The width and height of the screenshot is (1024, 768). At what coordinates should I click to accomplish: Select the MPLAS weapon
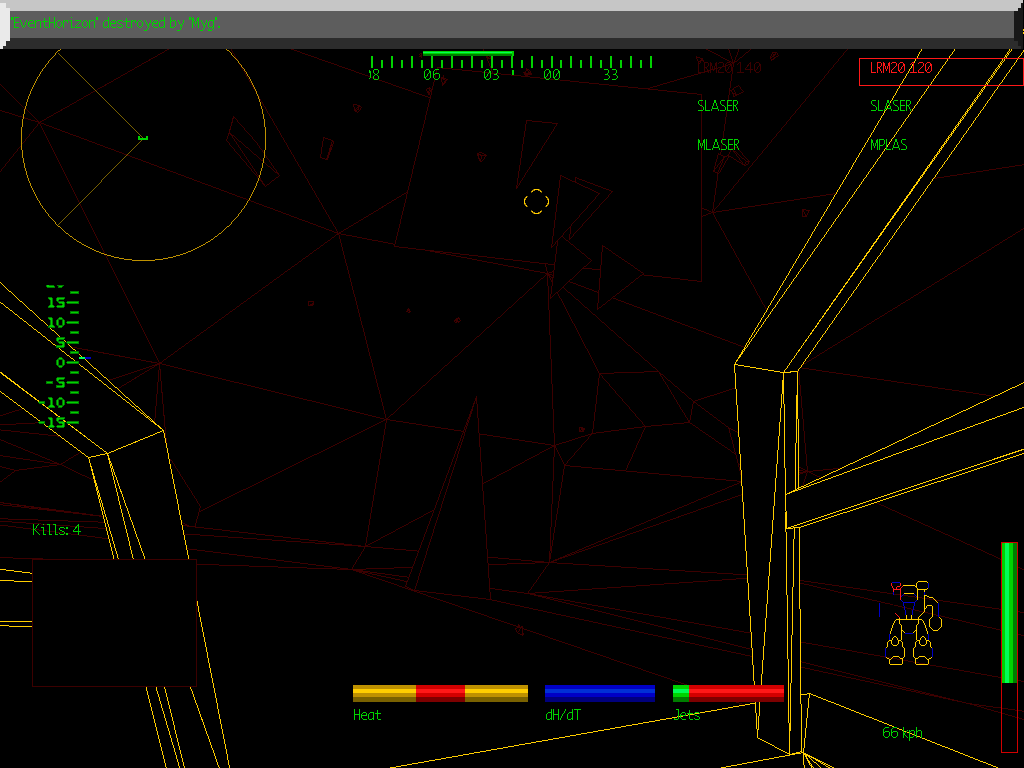pyautogui.click(x=888, y=145)
